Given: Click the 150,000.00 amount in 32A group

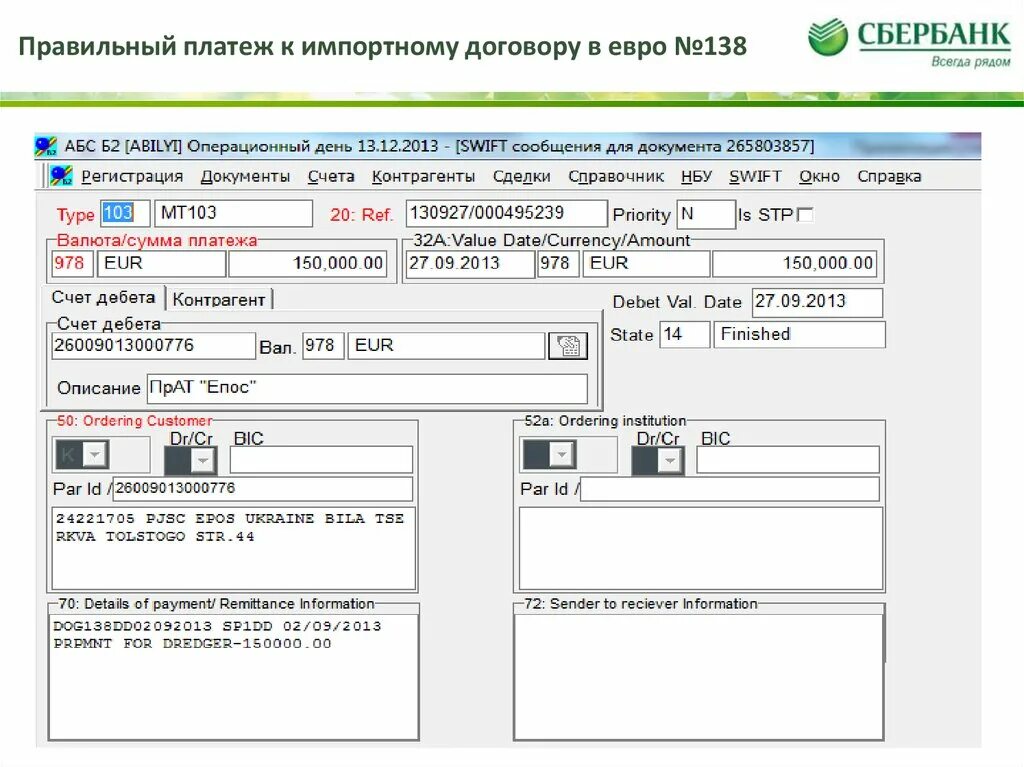Looking at the screenshot, I should (x=795, y=264).
